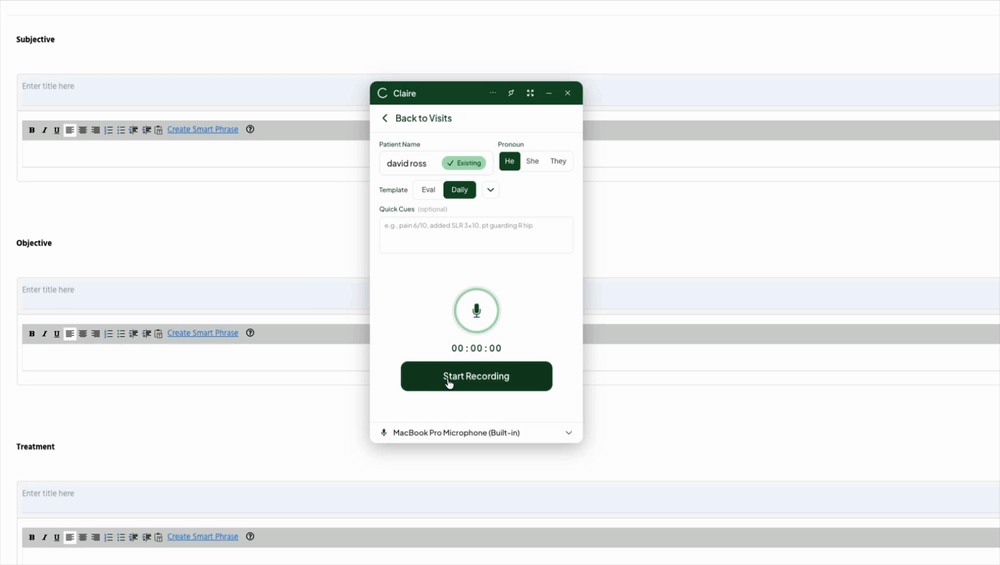1000x565 pixels.
Task: Choose the Eval template
Action: (429, 190)
